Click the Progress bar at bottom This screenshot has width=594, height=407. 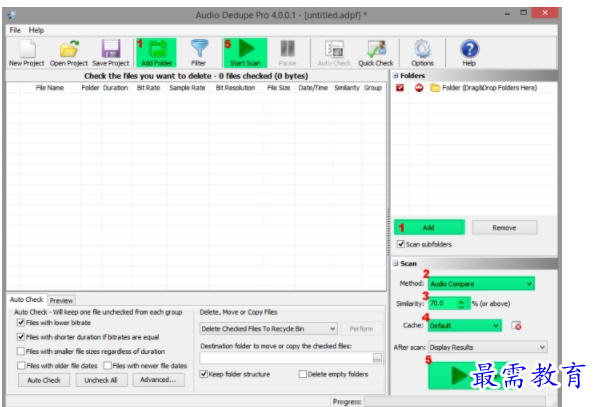(x=455, y=401)
